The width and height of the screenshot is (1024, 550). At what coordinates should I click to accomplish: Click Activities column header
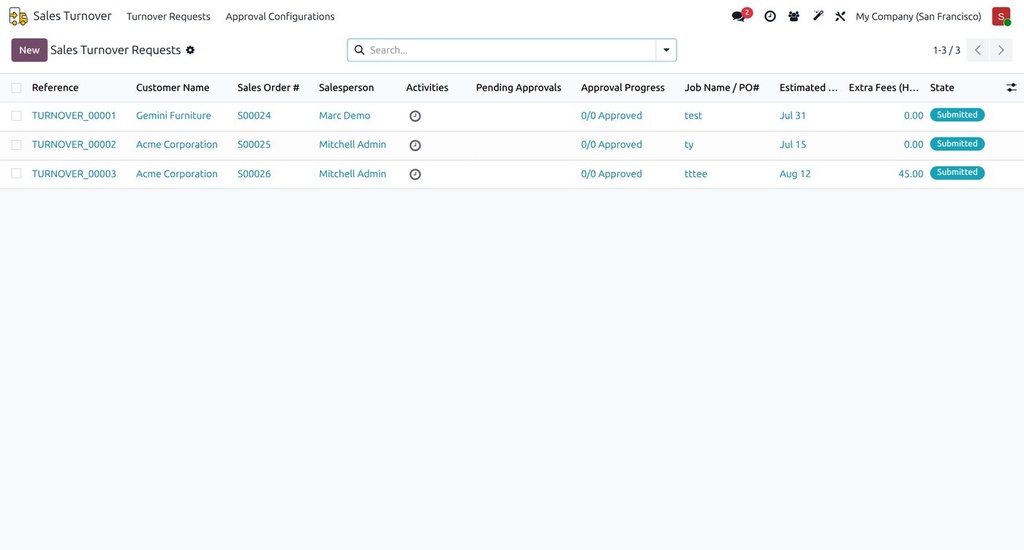point(427,88)
